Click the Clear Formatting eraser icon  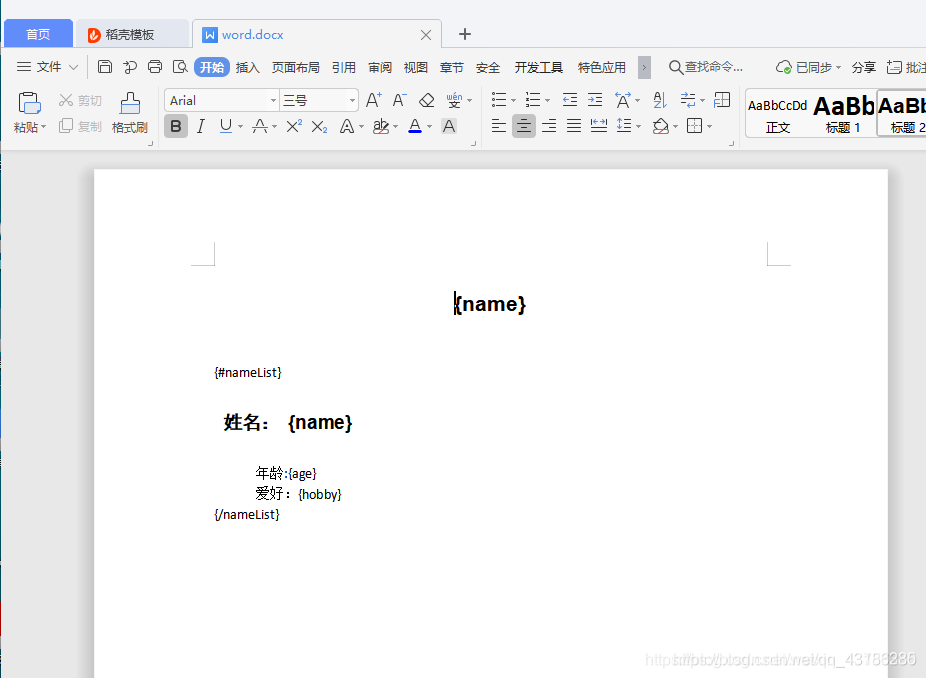[x=426, y=100]
